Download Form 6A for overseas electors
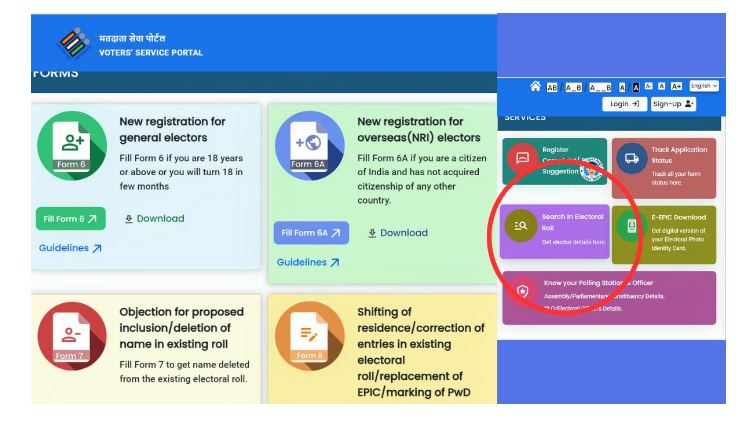The image size is (742, 424). click(x=397, y=233)
